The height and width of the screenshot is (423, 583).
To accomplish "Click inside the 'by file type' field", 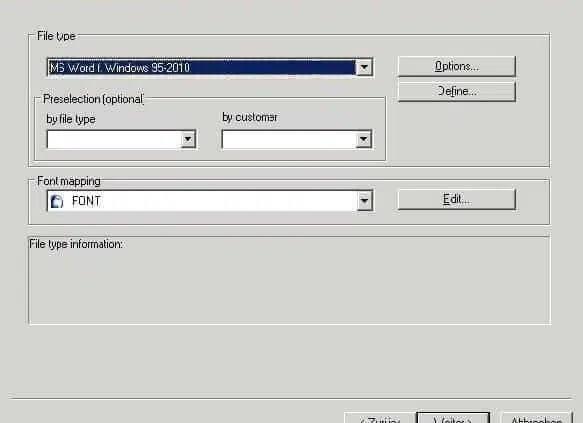I will pos(114,139).
